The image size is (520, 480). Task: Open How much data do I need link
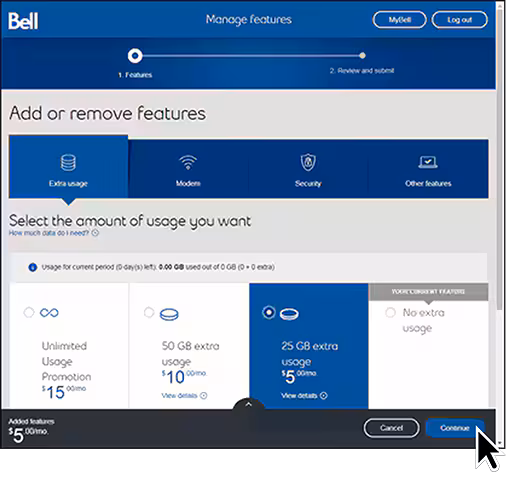tap(49, 233)
